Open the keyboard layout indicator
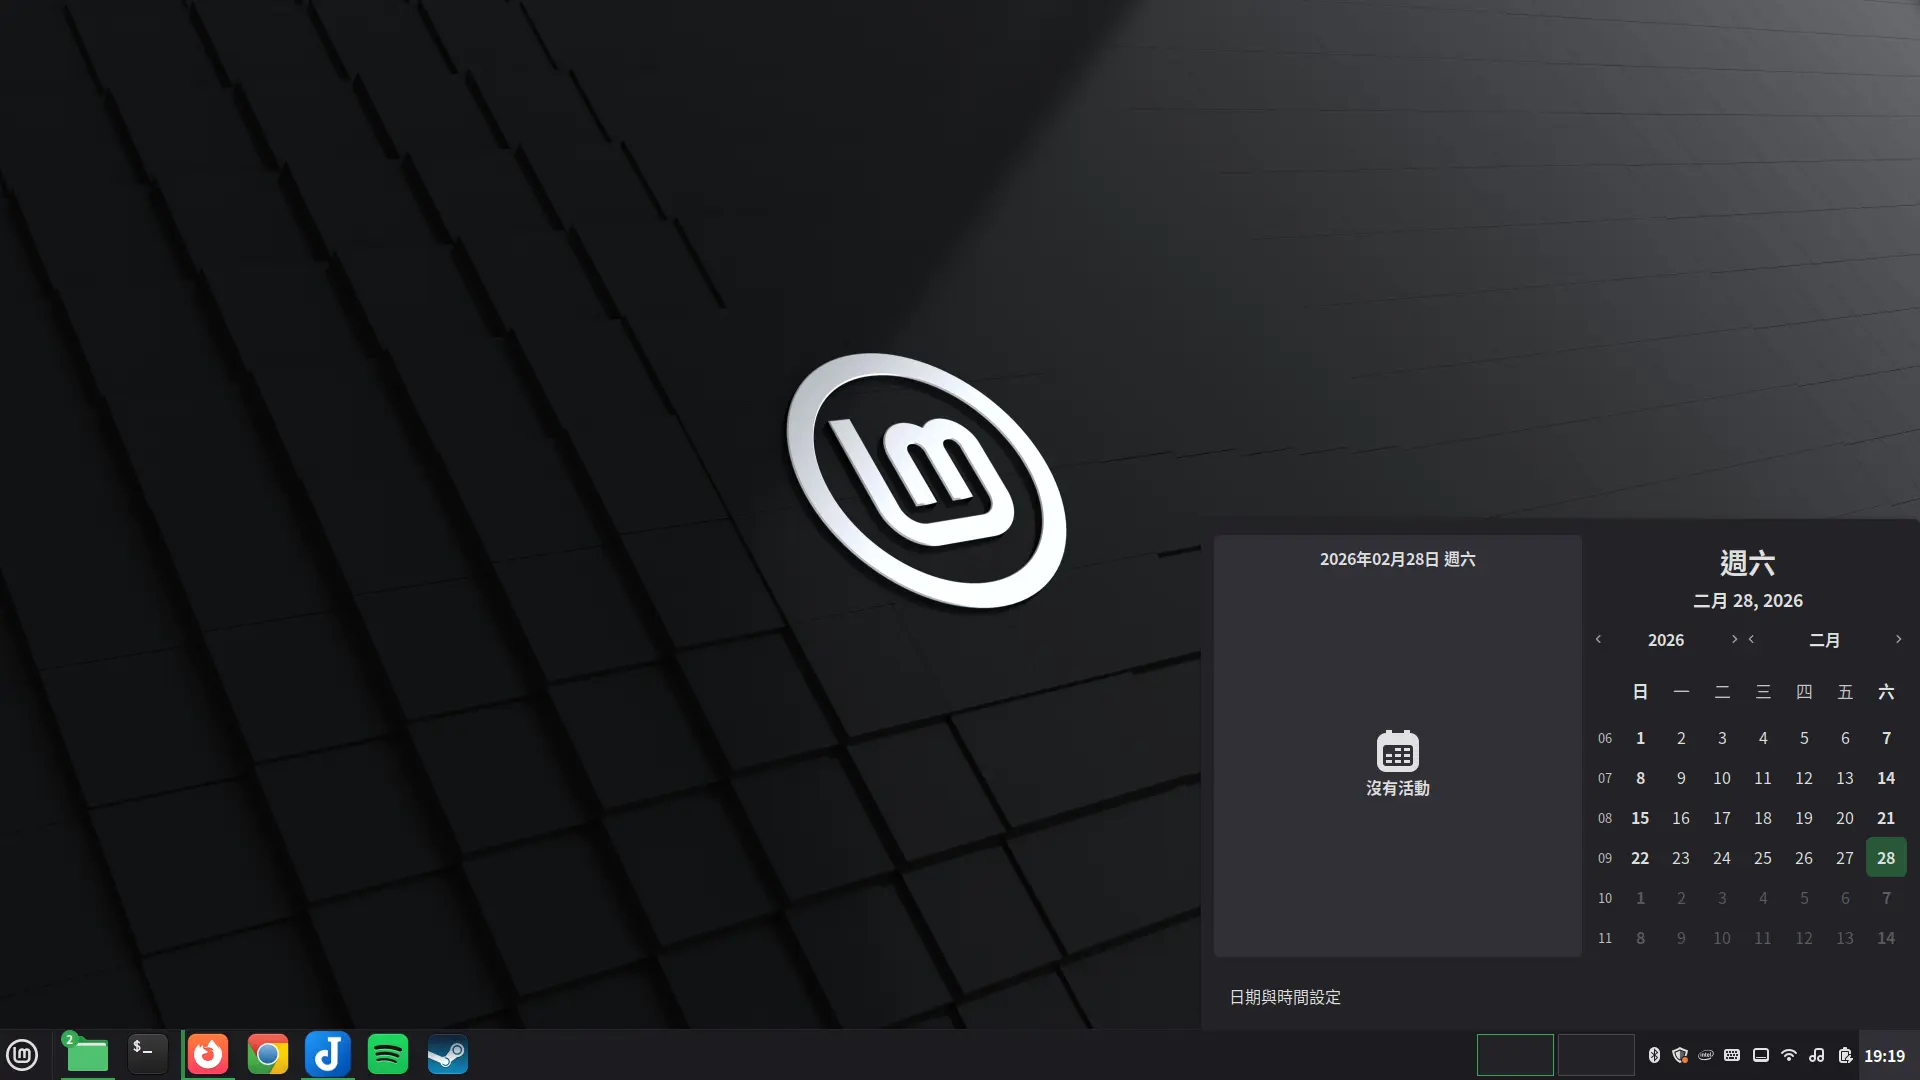The width and height of the screenshot is (1920, 1080). (x=1731, y=1055)
